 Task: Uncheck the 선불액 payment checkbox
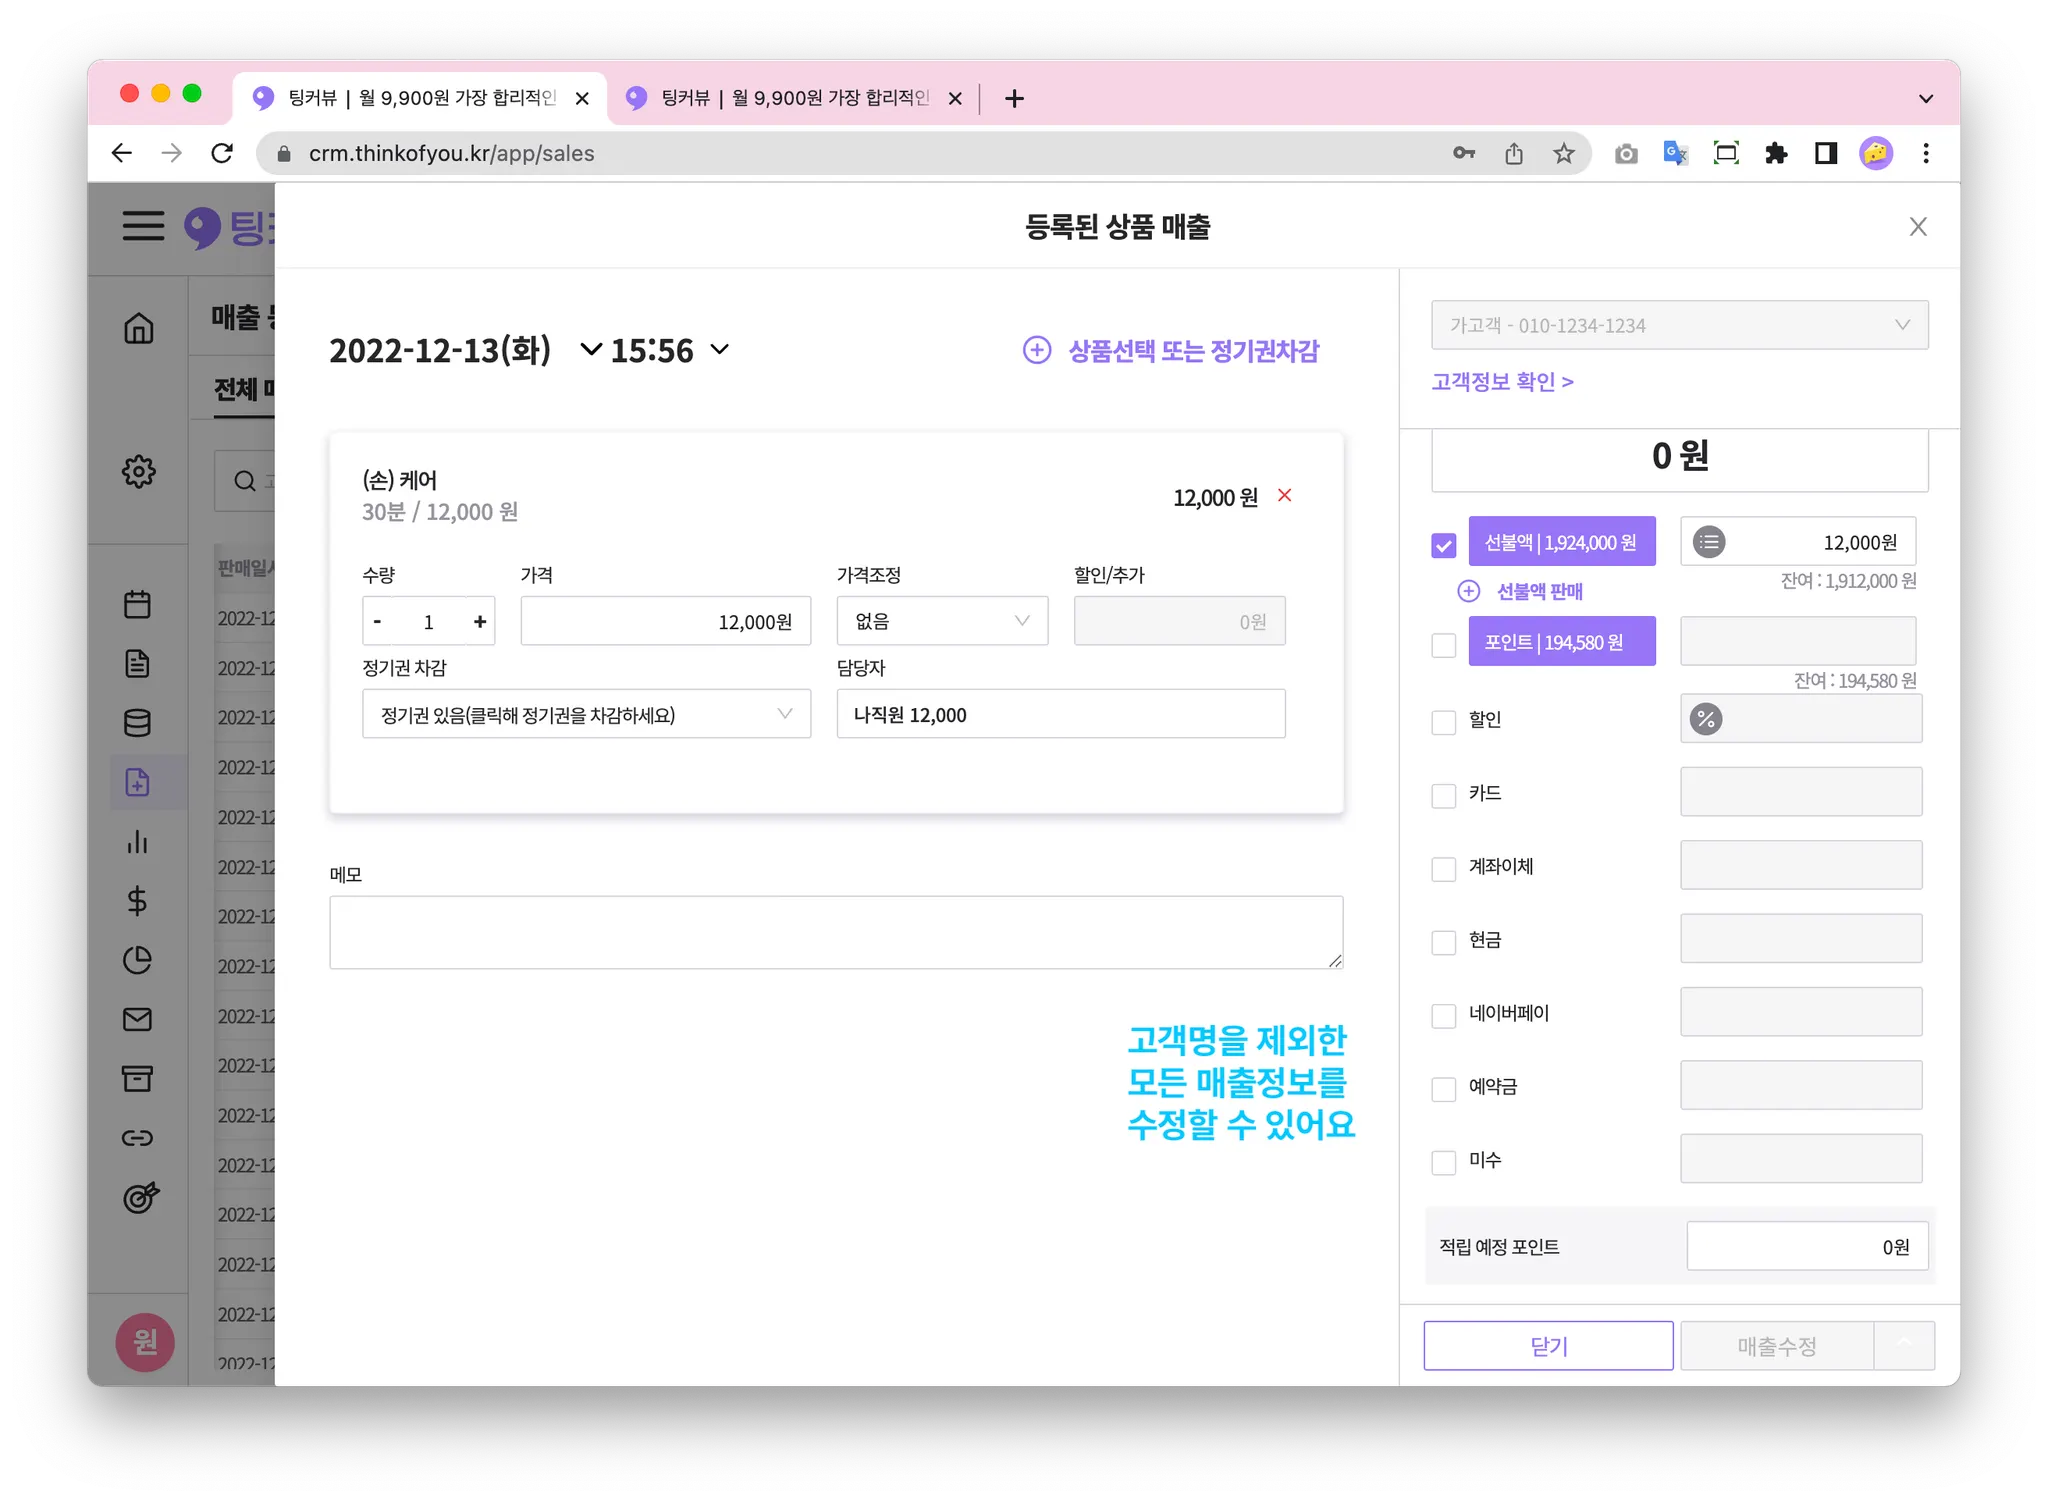tap(1443, 545)
